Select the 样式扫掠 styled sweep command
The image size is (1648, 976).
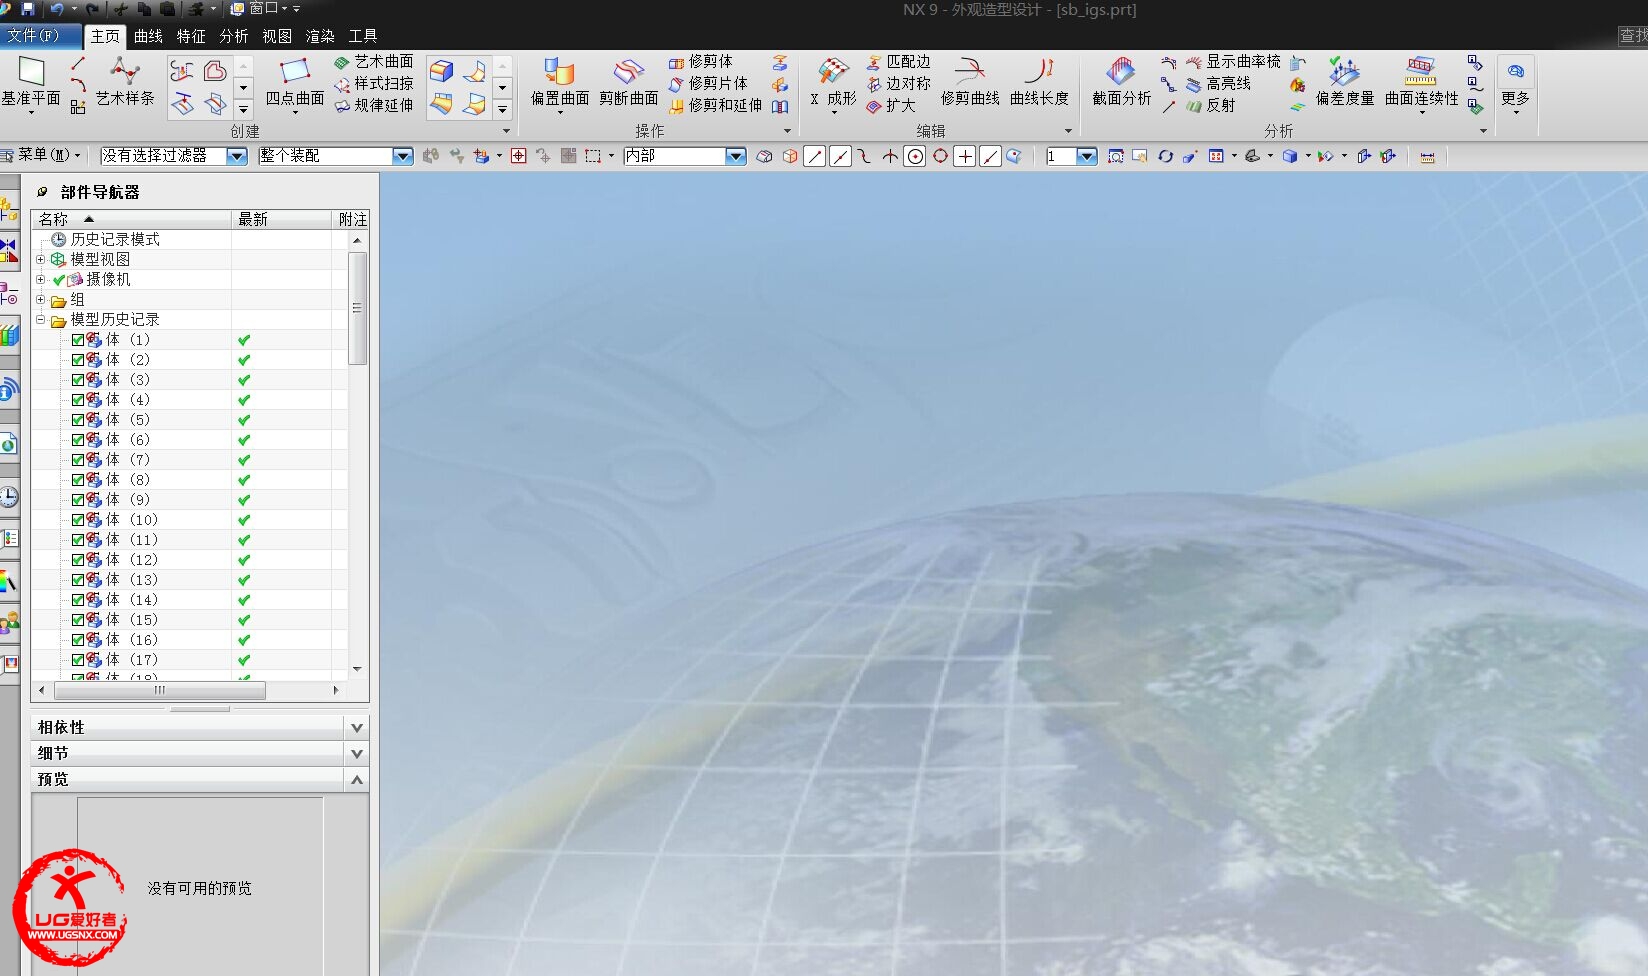click(x=374, y=84)
